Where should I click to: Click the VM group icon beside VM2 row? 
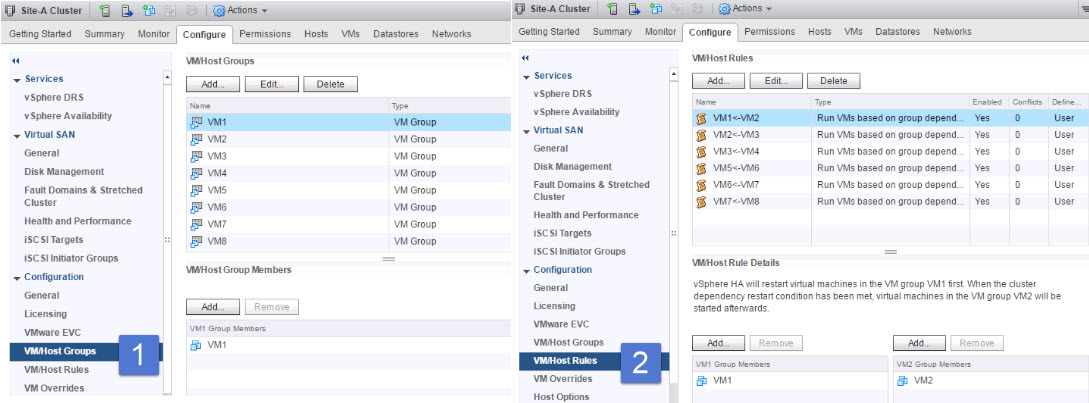(x=196, y=139)
